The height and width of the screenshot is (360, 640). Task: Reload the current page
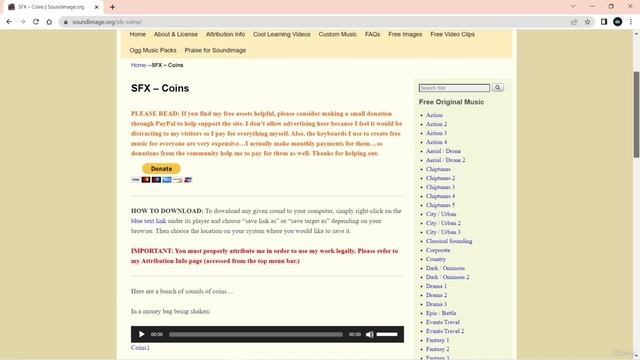36,22
